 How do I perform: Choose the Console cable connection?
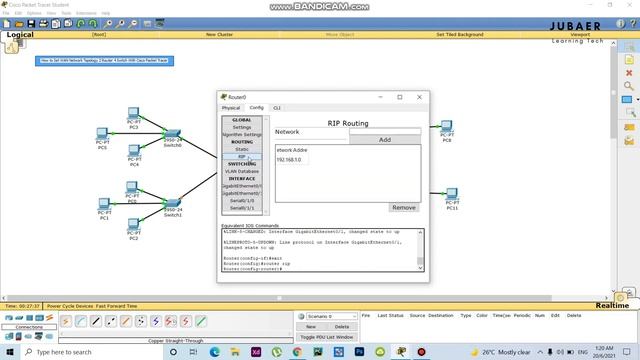(81, 321)
